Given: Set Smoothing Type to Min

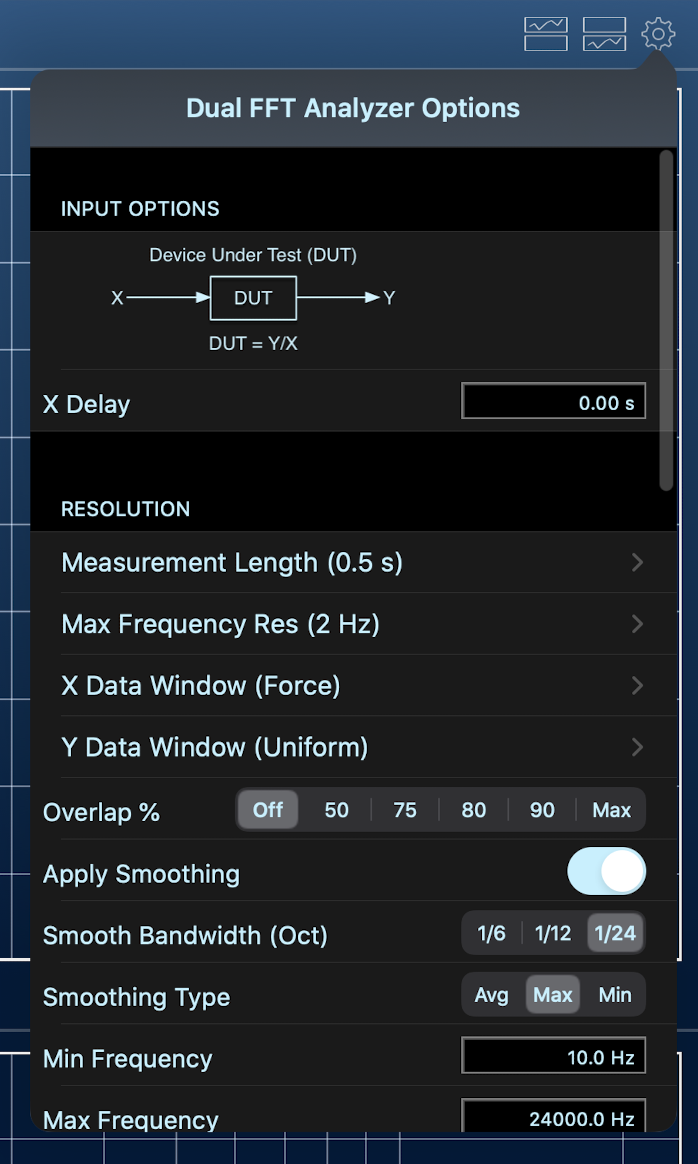Looking at the screenshot, I should [x=614, y=995].
